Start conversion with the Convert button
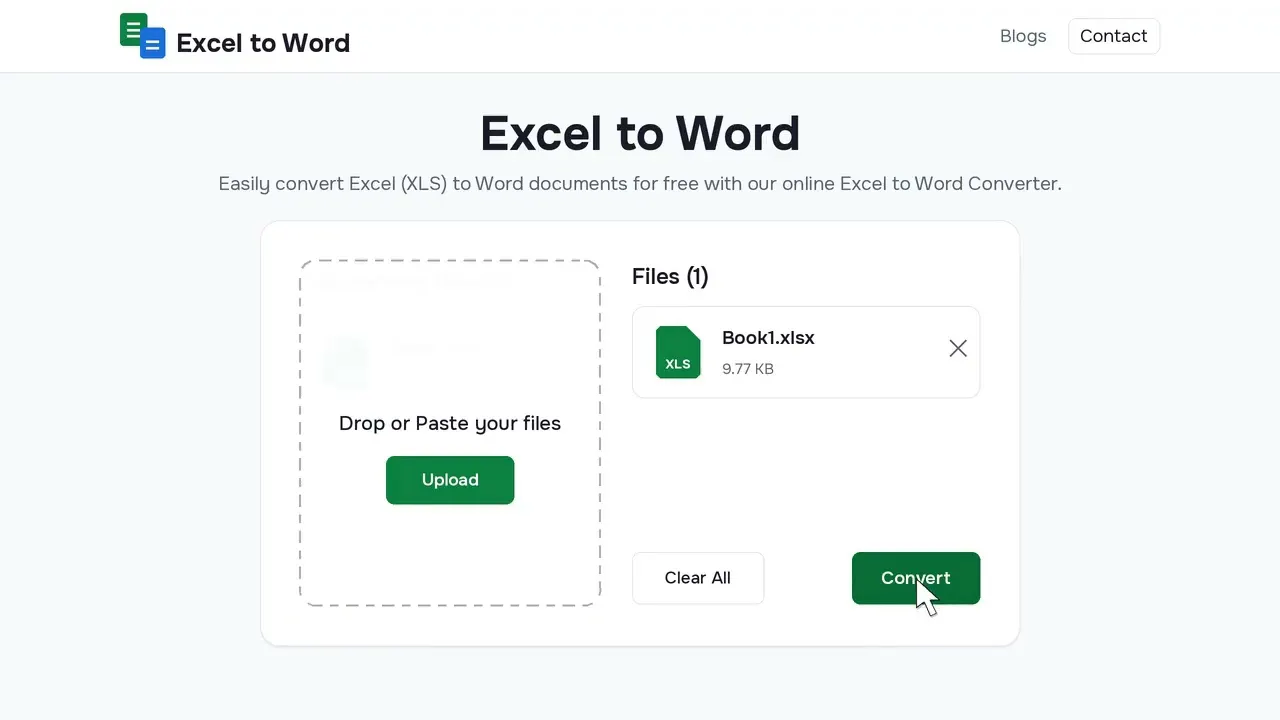1280x720 pixels. point(916,578)
